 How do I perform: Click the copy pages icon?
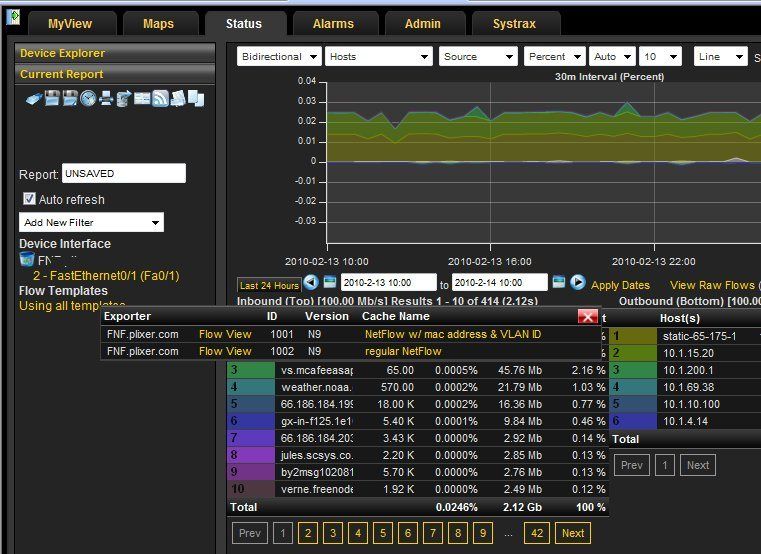(x=196, y=99)
